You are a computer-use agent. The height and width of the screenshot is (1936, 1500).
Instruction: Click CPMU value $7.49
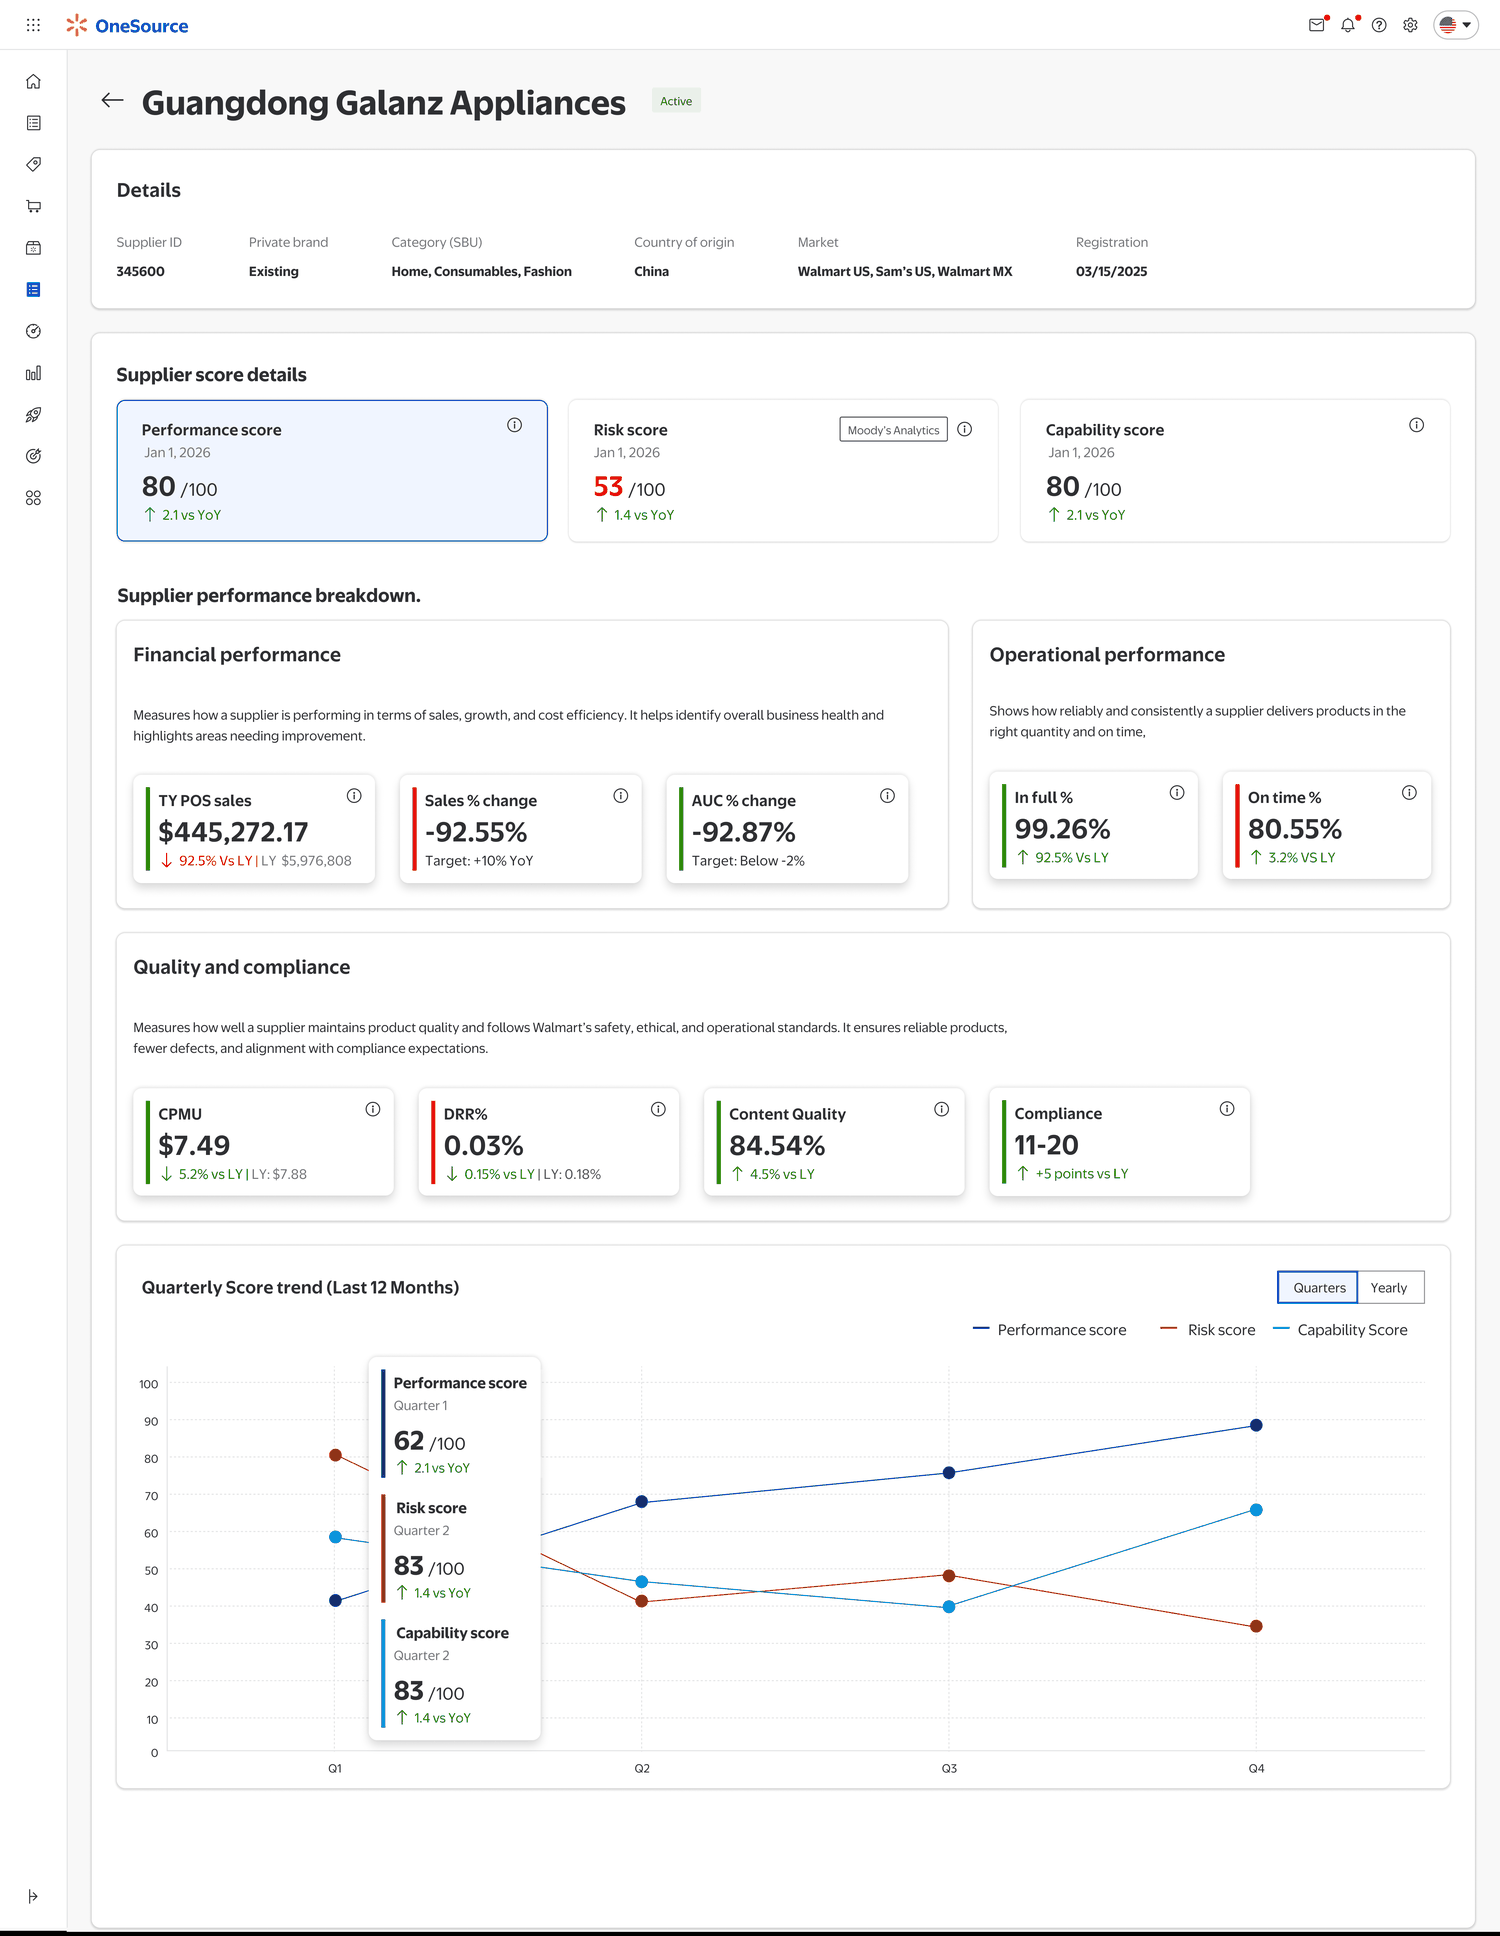click(x=194, y=1145)
